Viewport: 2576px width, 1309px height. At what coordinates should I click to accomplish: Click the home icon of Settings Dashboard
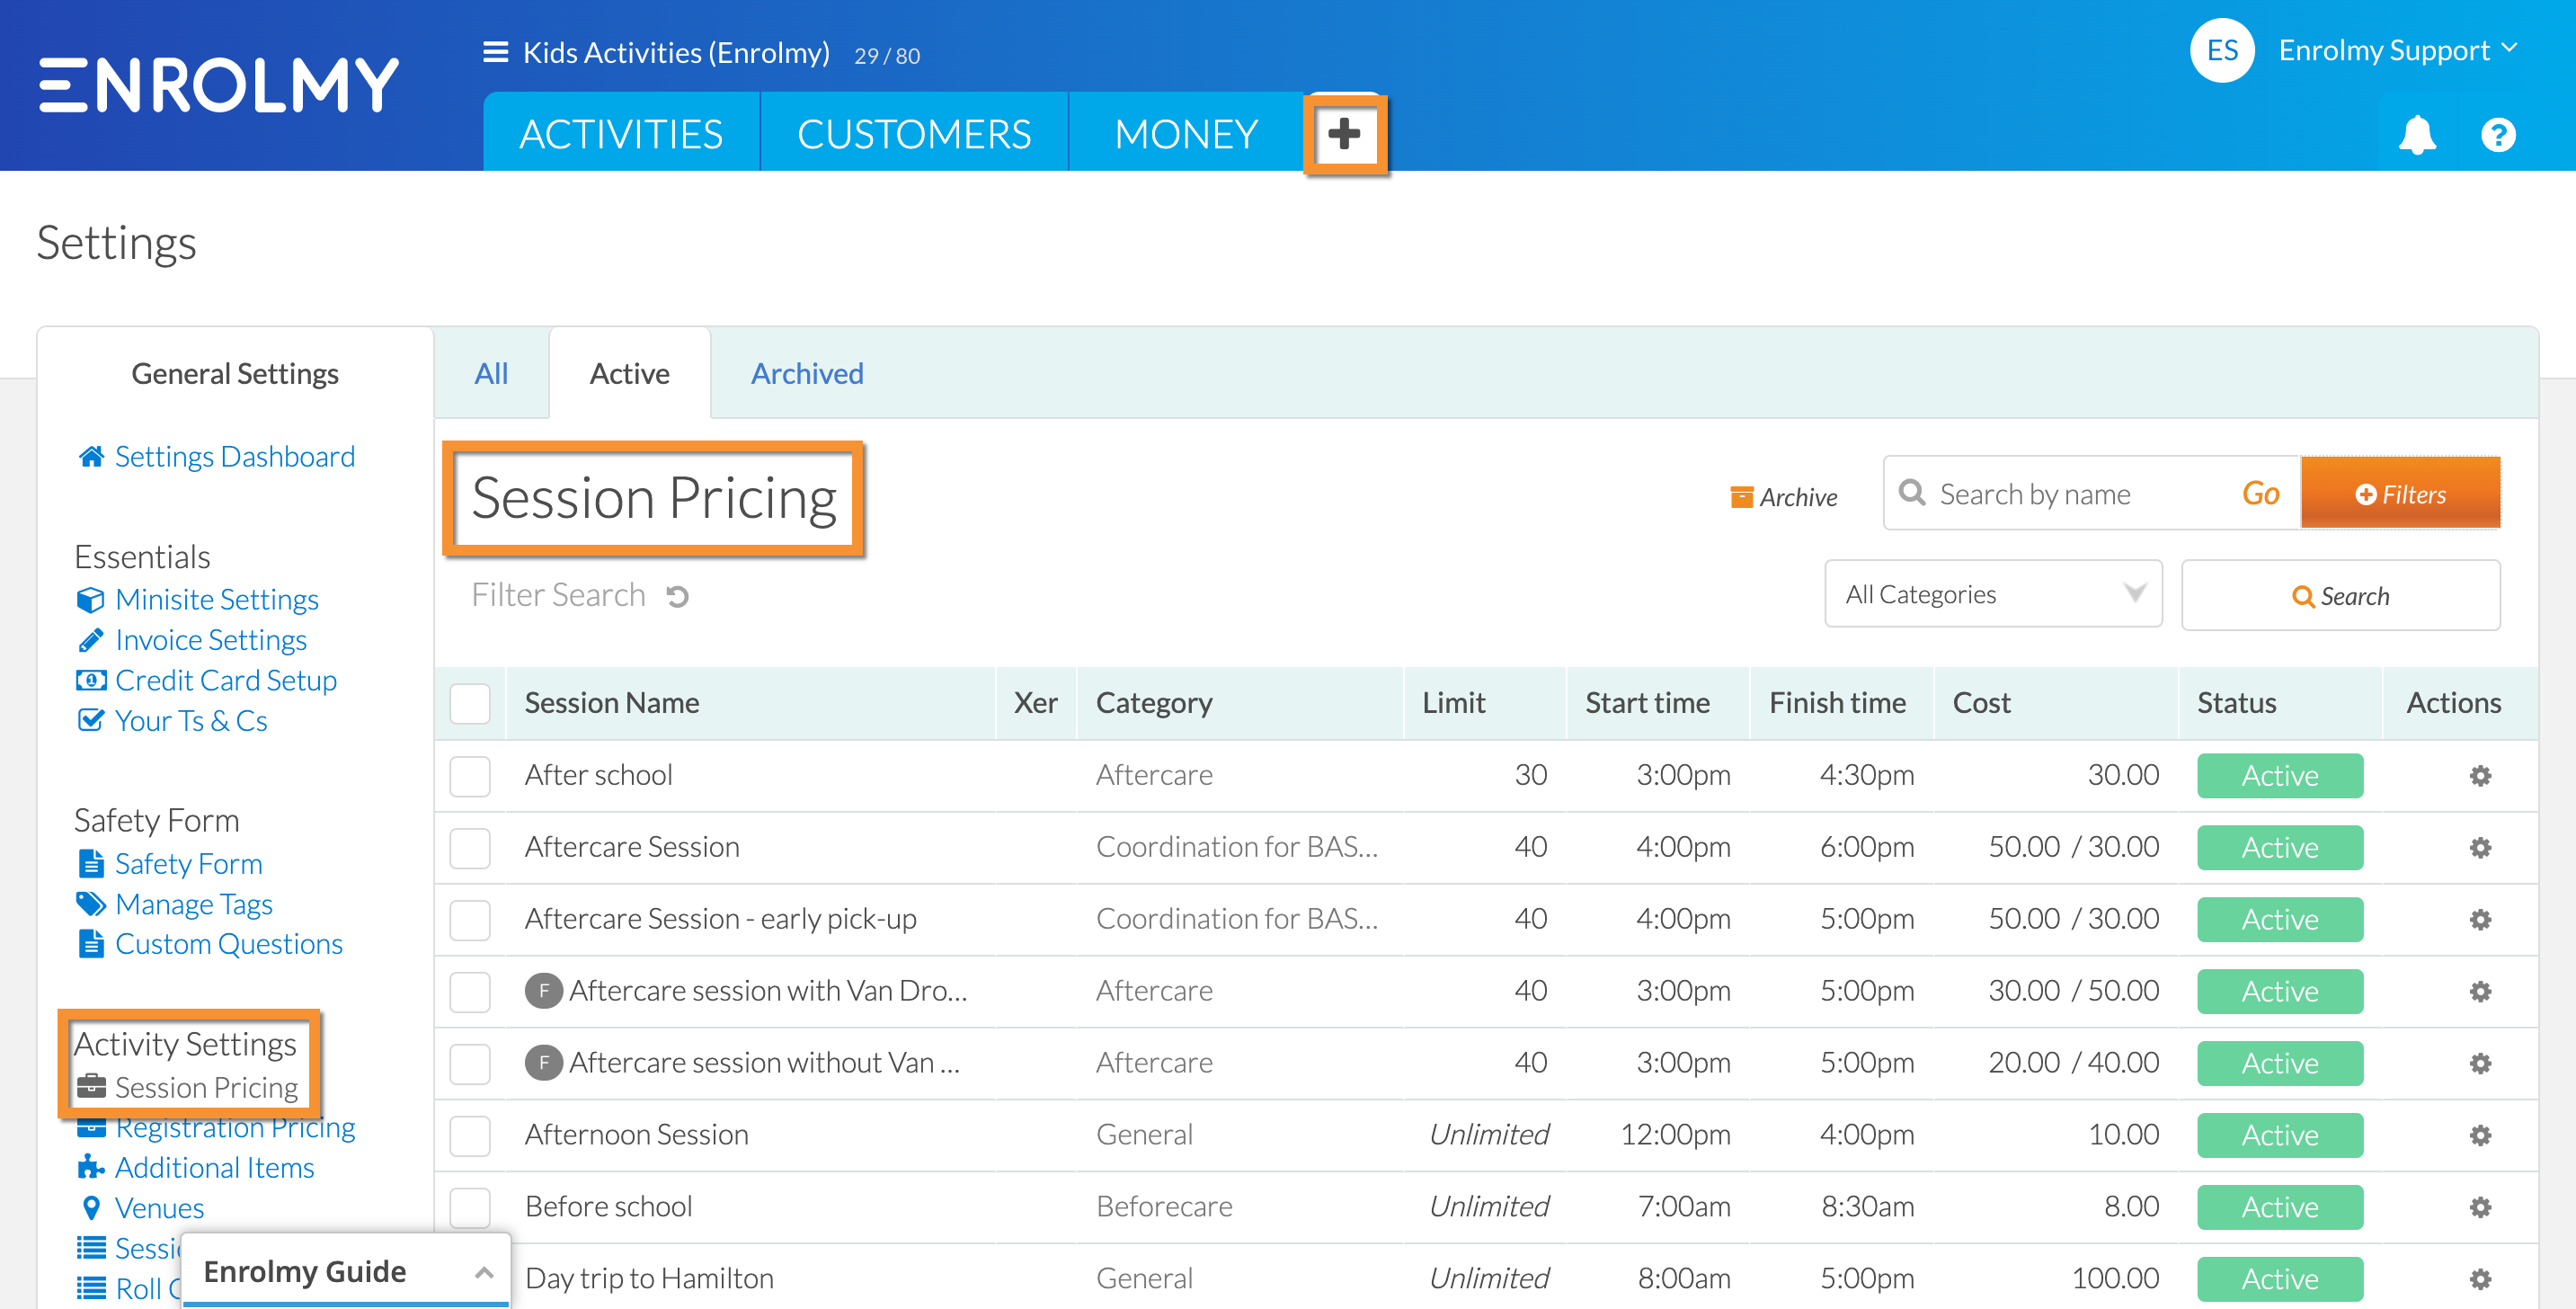91,457
